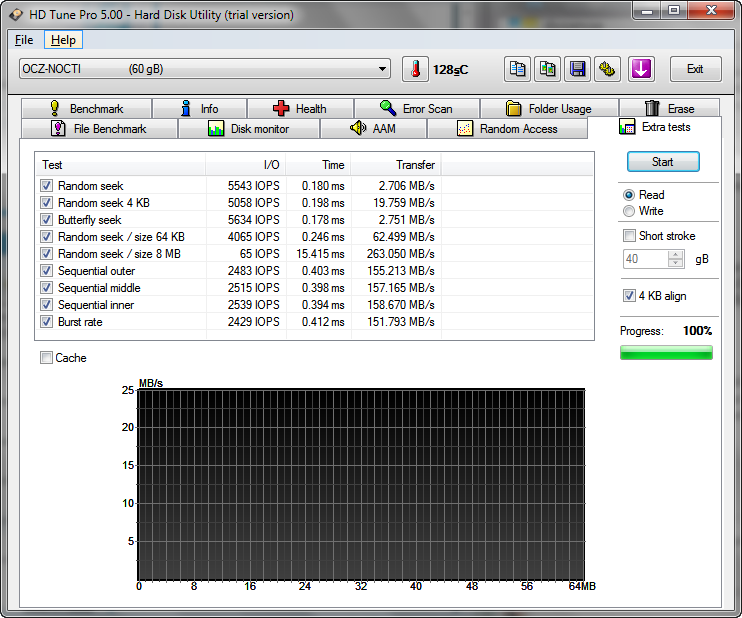This screenshot has height=618, width=742.
Task: Open the Help menu
Action: 63,40
